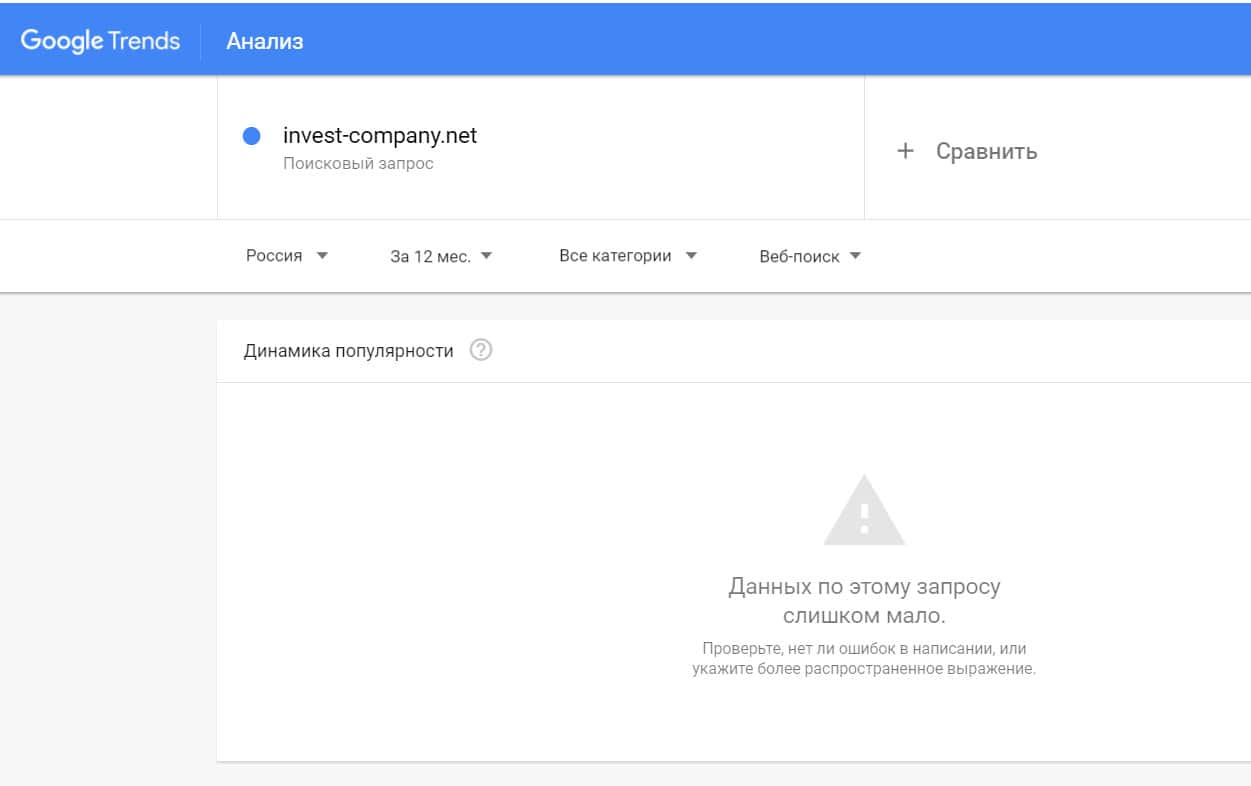Viewport: 1251px width, 786px height.
Task: Click the arrow beside Все категории
Action: coord(691,256)
